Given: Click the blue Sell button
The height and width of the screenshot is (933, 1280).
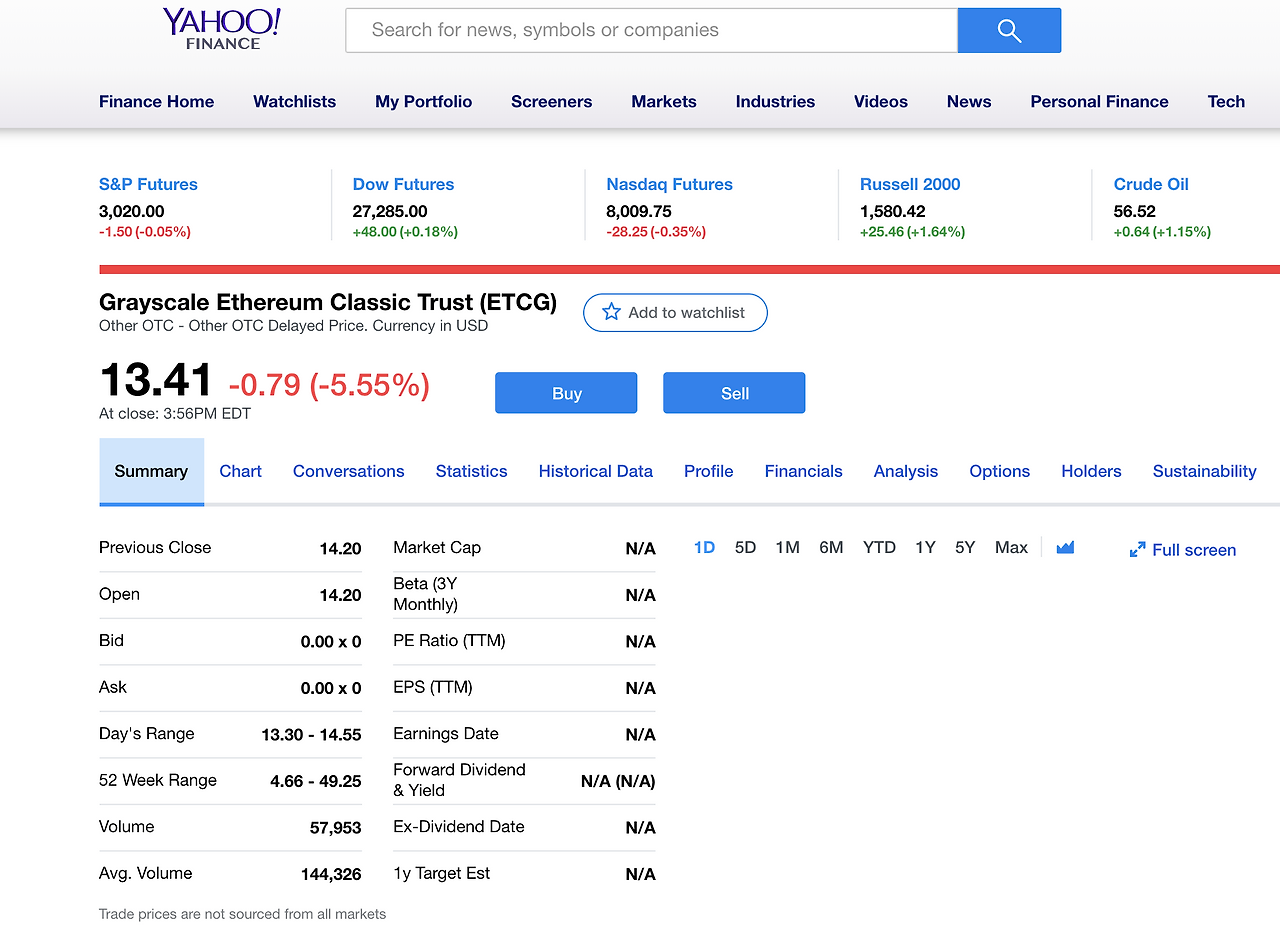Looking at the screenshot, I should coord(734,393).
